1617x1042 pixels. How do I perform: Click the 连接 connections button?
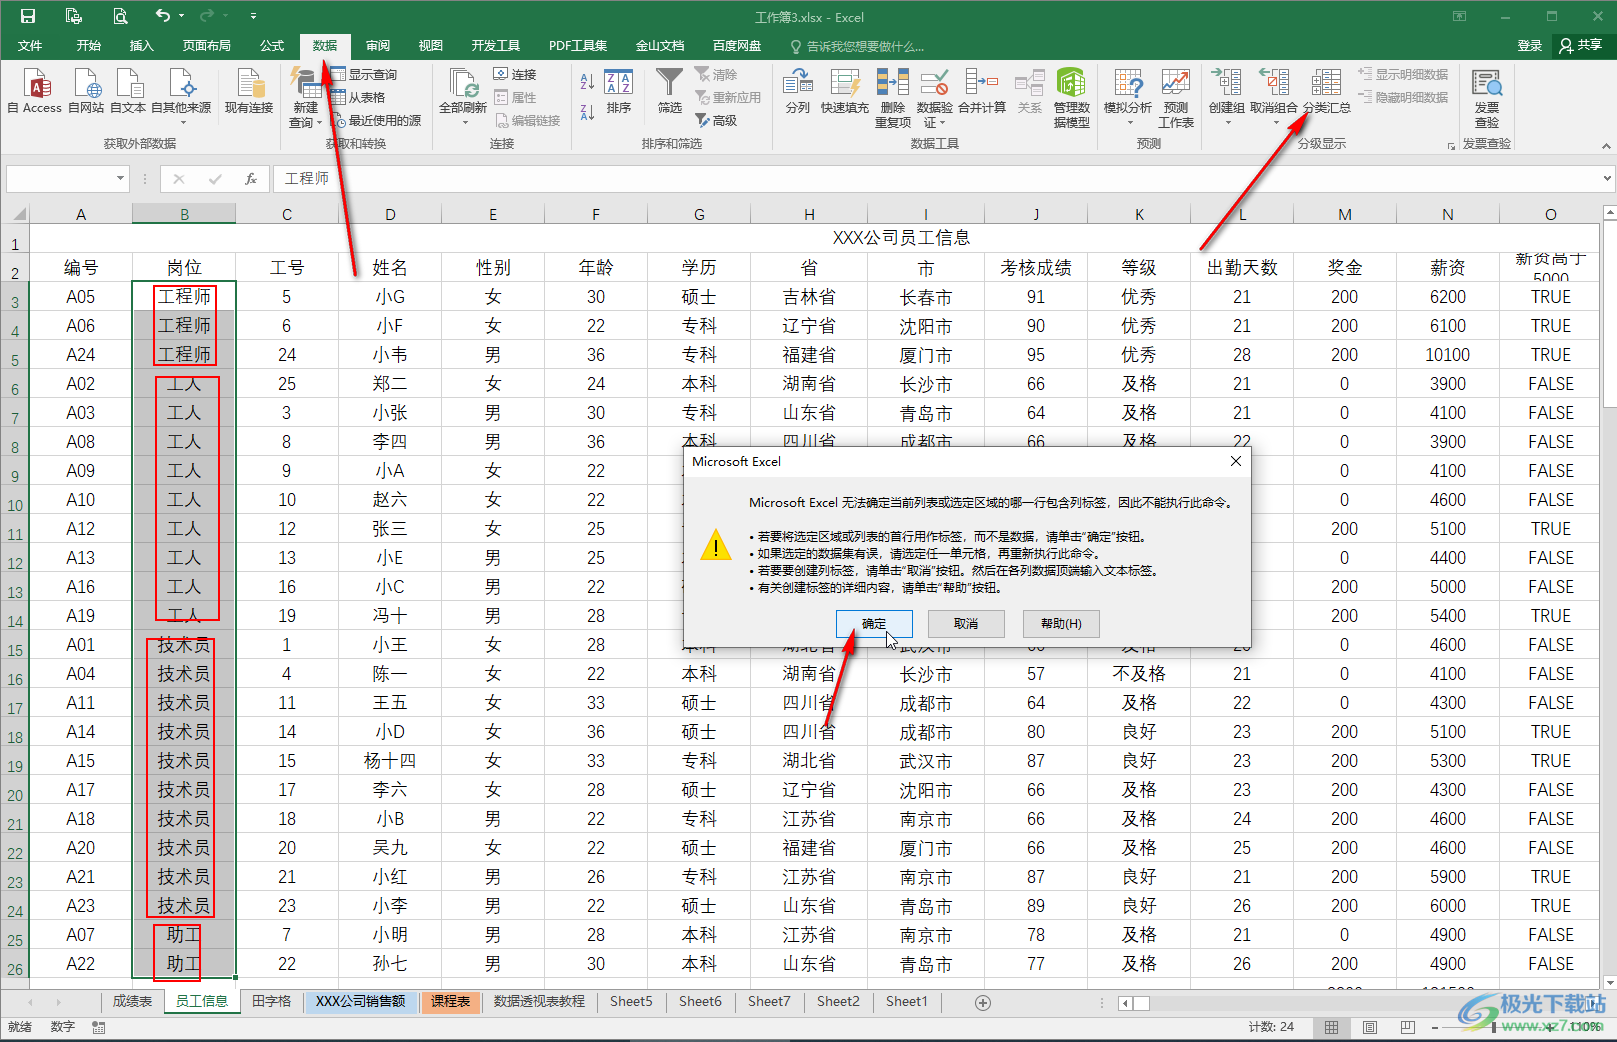(x=515, y=74)
